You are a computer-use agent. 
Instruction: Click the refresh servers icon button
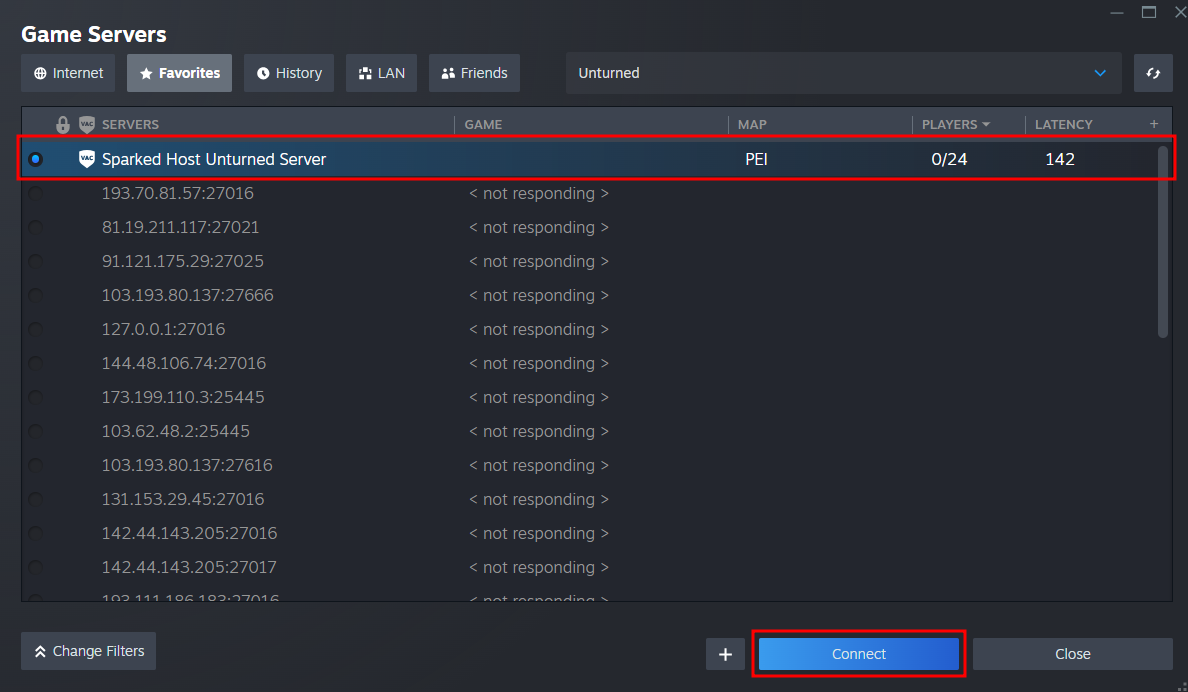click(x=1153, y=73)
